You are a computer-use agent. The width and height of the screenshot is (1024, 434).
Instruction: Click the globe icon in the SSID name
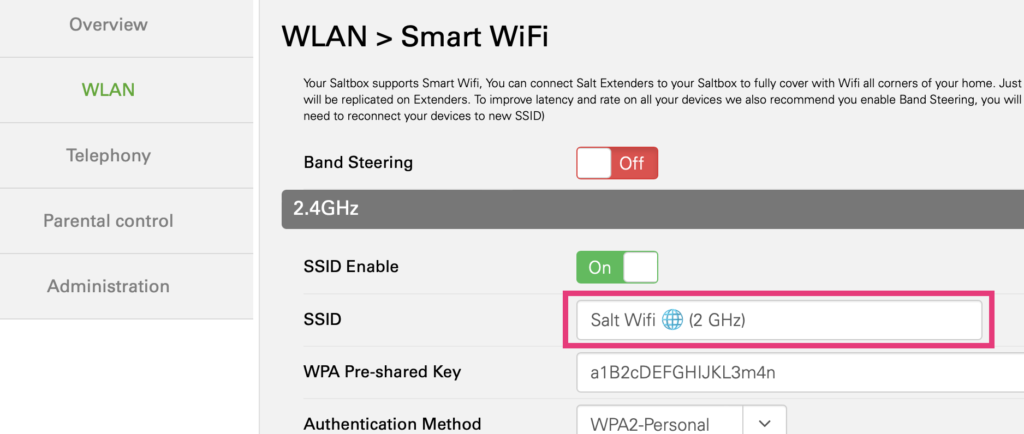pos(672,320)
